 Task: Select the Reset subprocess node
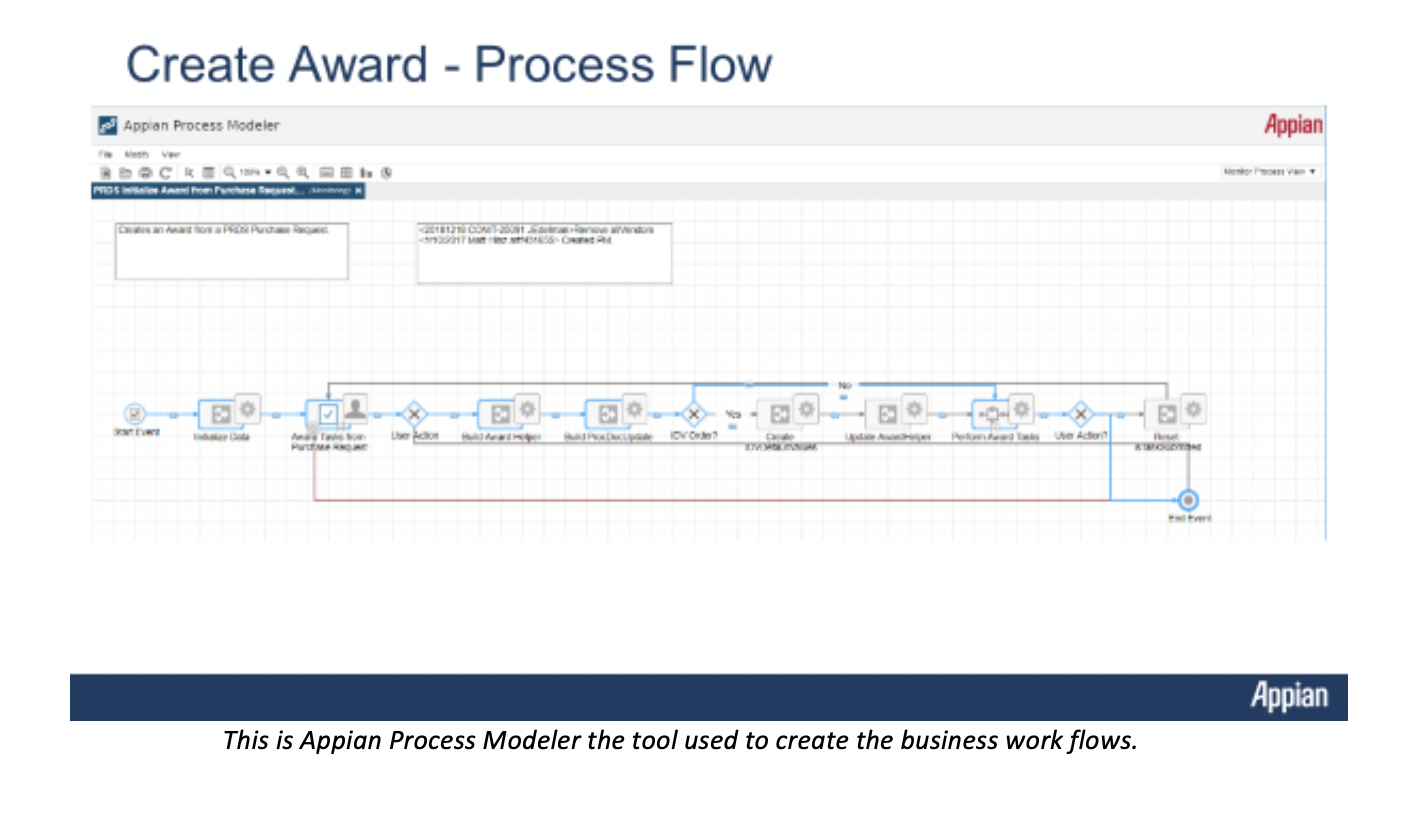(x=1167, y=414)
